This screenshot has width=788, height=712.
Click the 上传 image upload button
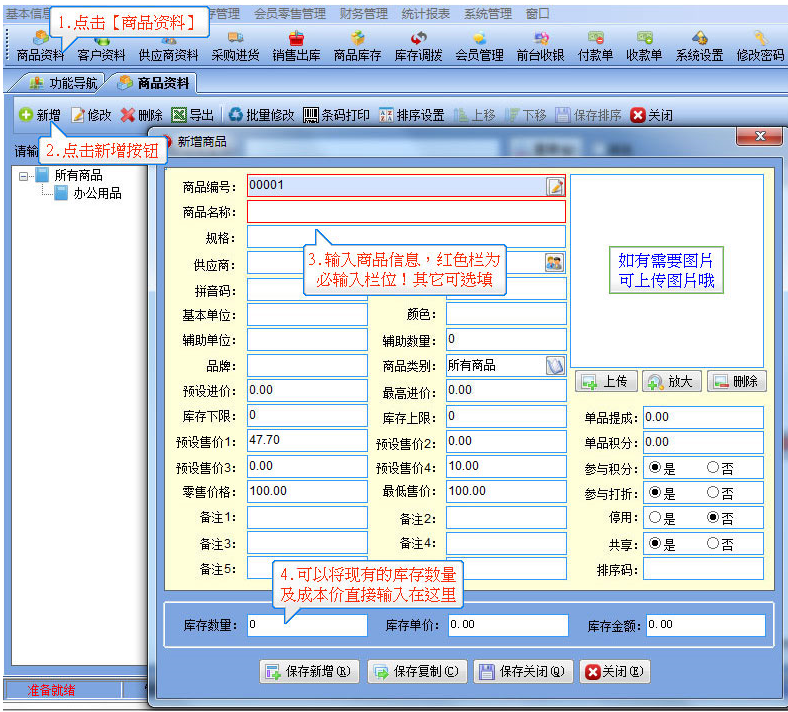tap(606, 381)
